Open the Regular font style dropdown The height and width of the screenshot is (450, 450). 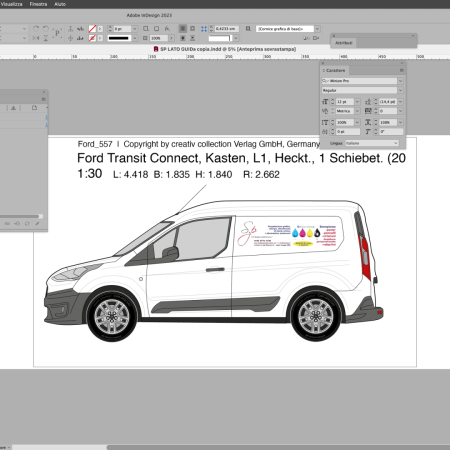[x=400, y=90]
